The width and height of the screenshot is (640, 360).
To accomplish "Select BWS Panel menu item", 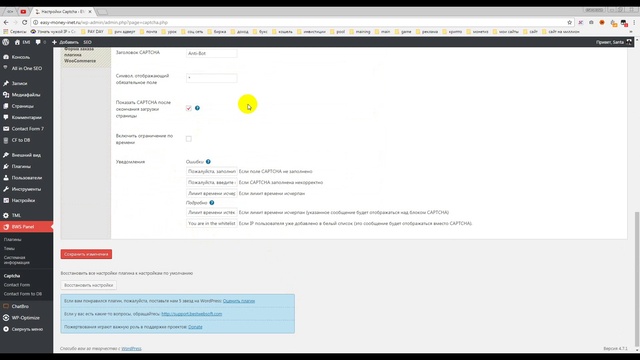I will pyautogui.click(x=27, y=227).
